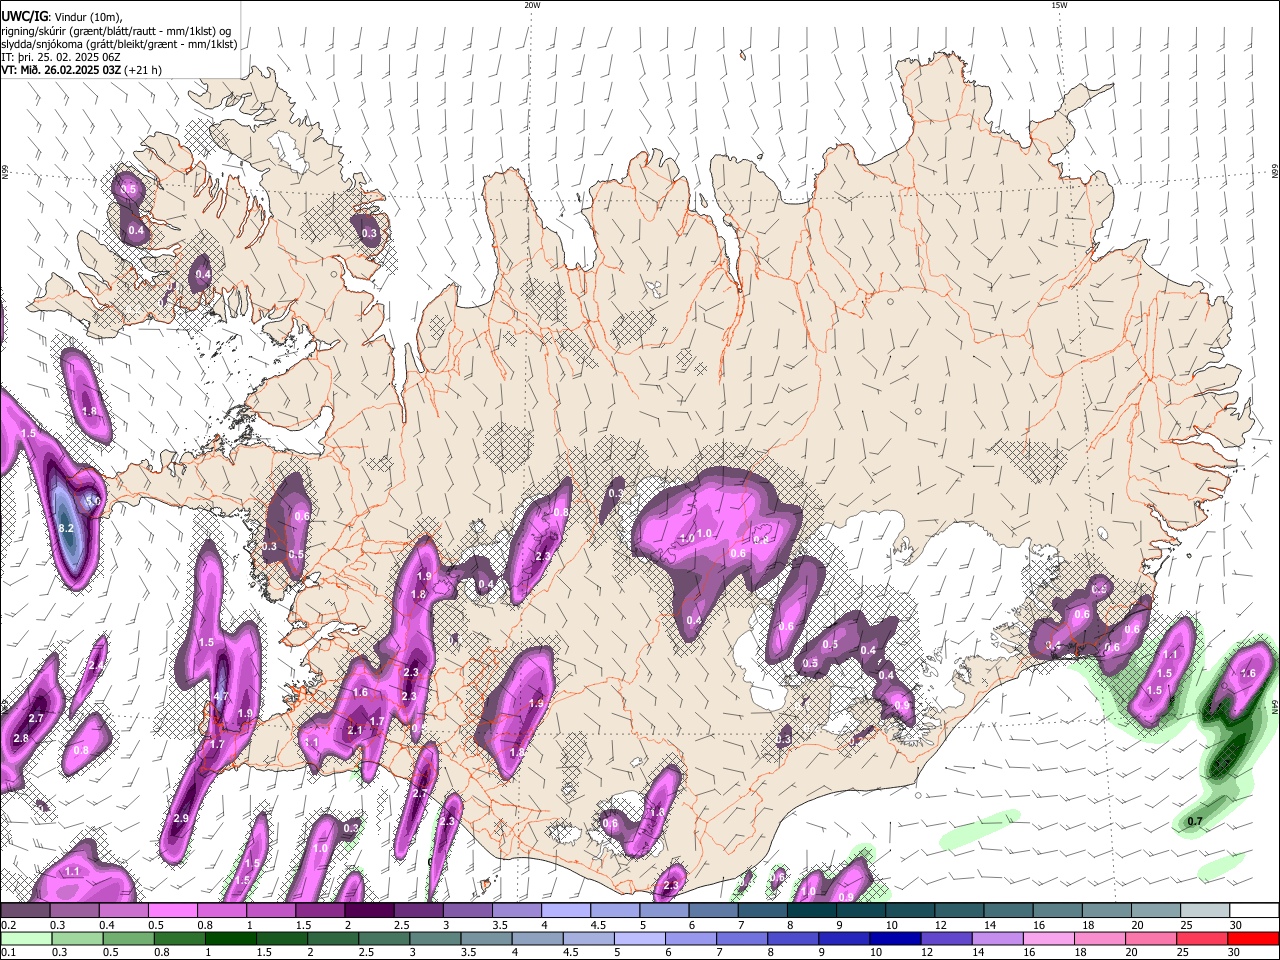Pick the medium green 0.5 rain legend swatch

[x=128, y=938]
